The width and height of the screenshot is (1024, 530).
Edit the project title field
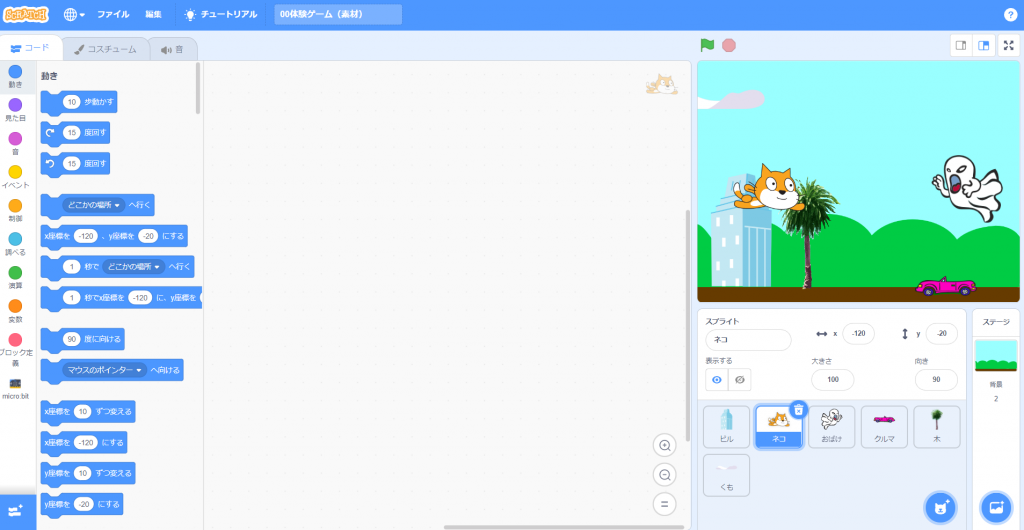click(338, 14)
